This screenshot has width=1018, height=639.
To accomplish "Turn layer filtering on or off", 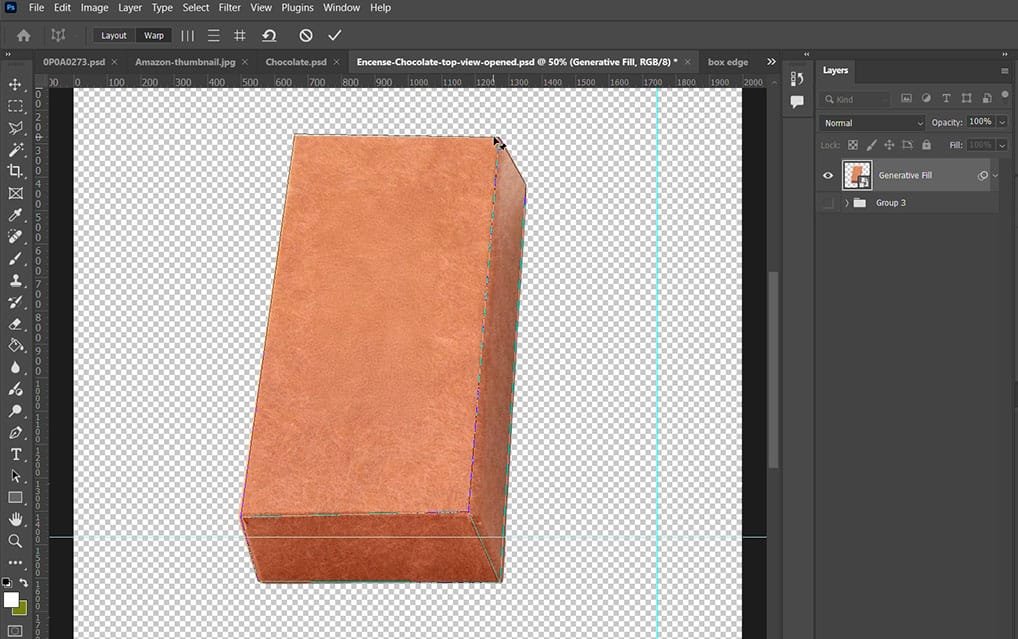I will pos(1005,95).
